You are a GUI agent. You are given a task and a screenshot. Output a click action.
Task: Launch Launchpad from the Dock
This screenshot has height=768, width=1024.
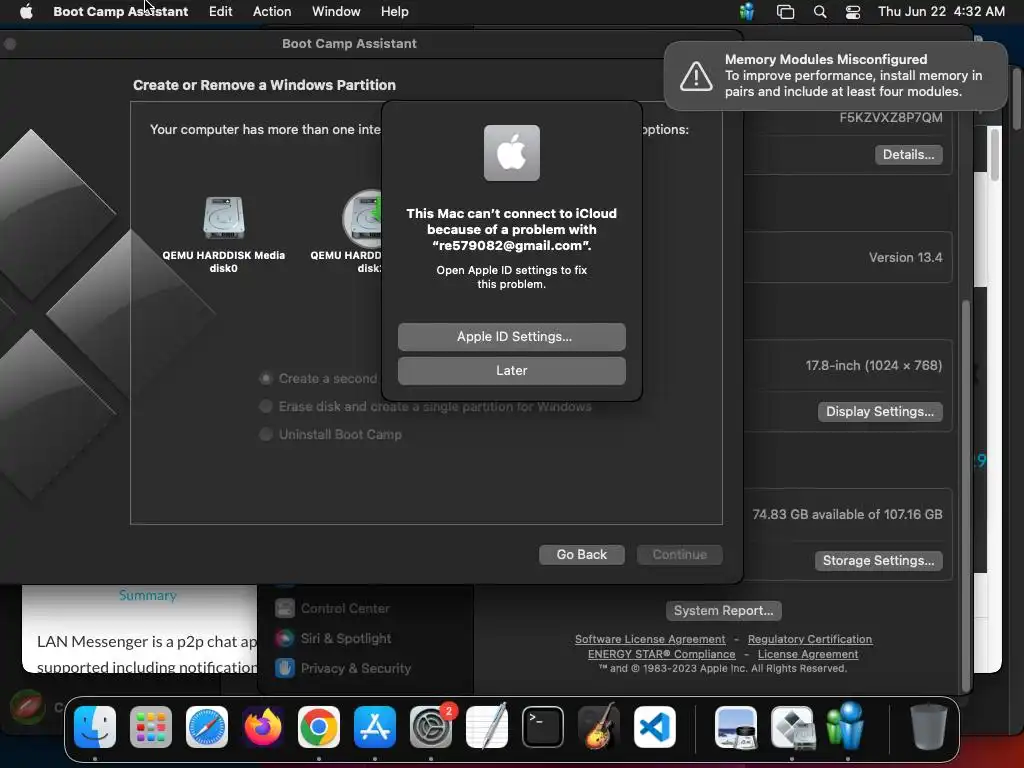pyautogui.click(x=151, y=727)
